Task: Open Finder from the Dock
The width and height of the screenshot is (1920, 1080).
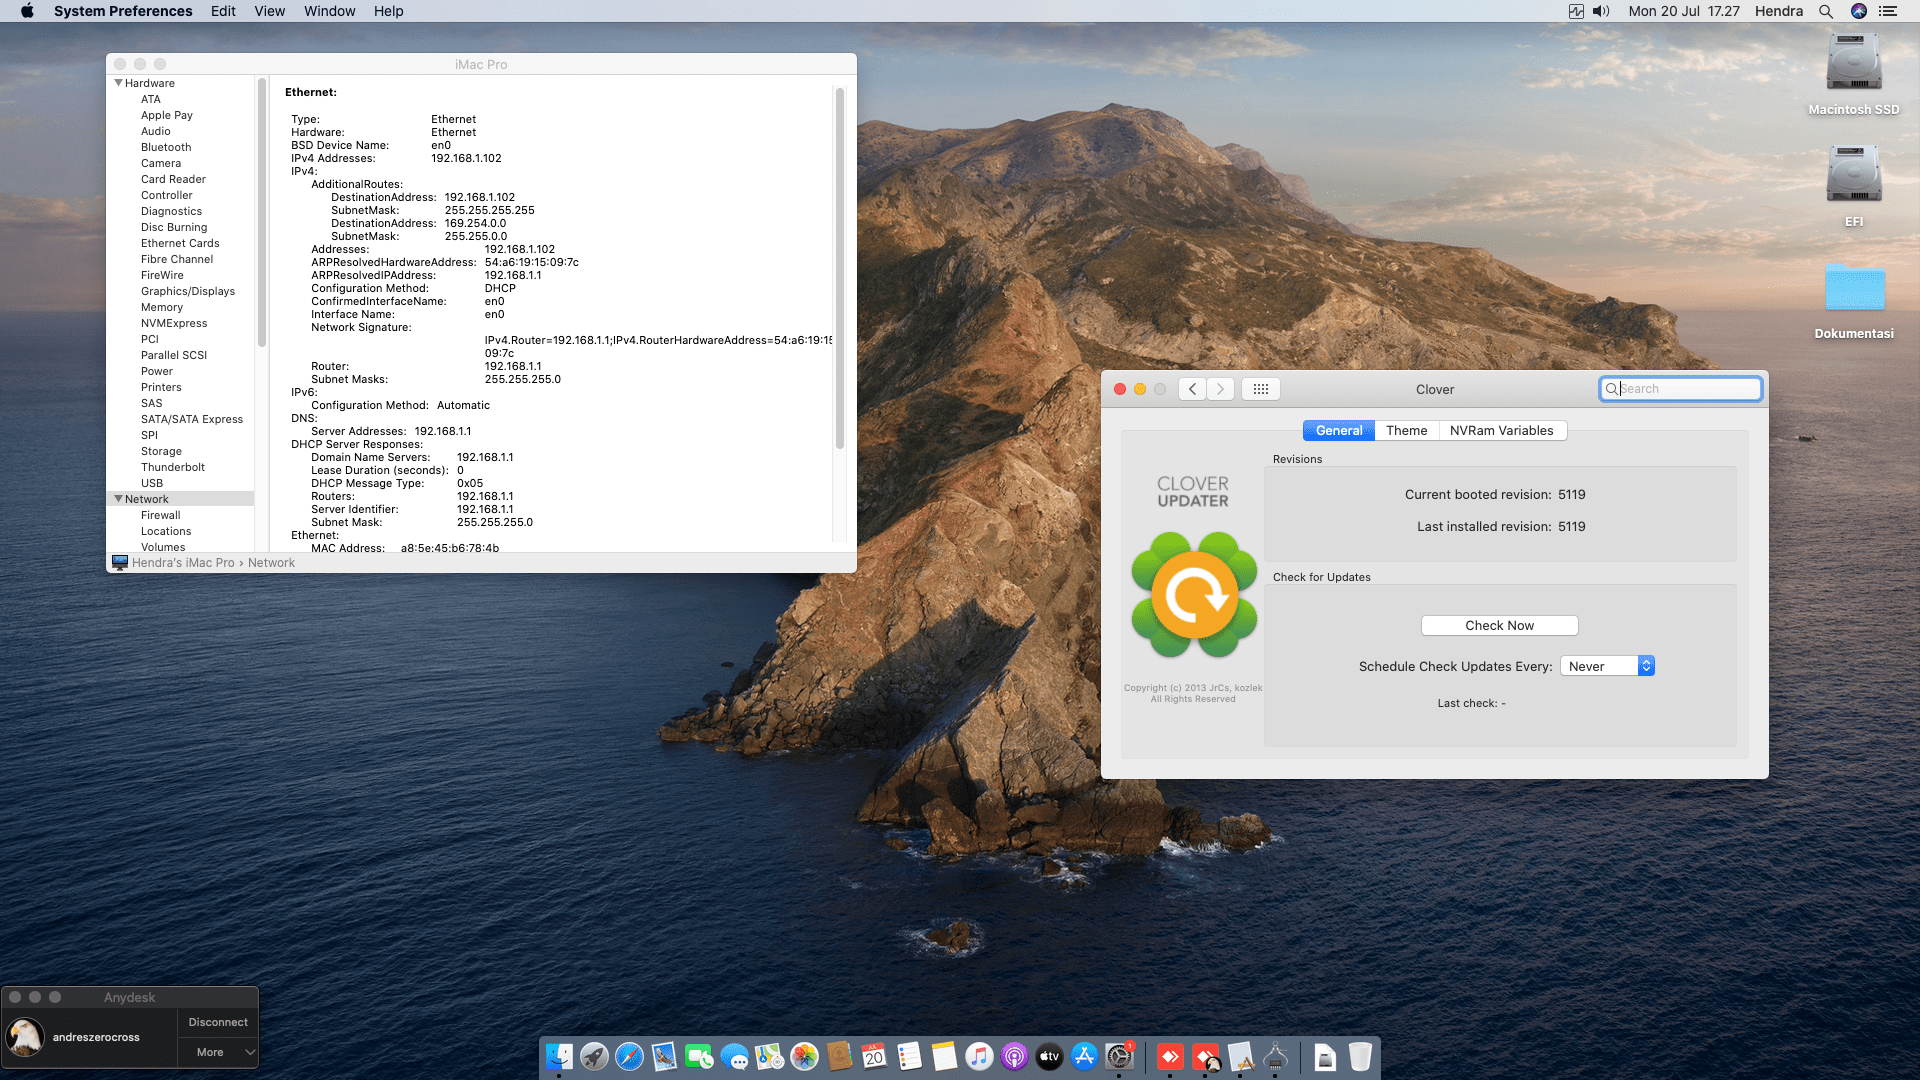Action: pyautogui.click(x=559, y=1056)
